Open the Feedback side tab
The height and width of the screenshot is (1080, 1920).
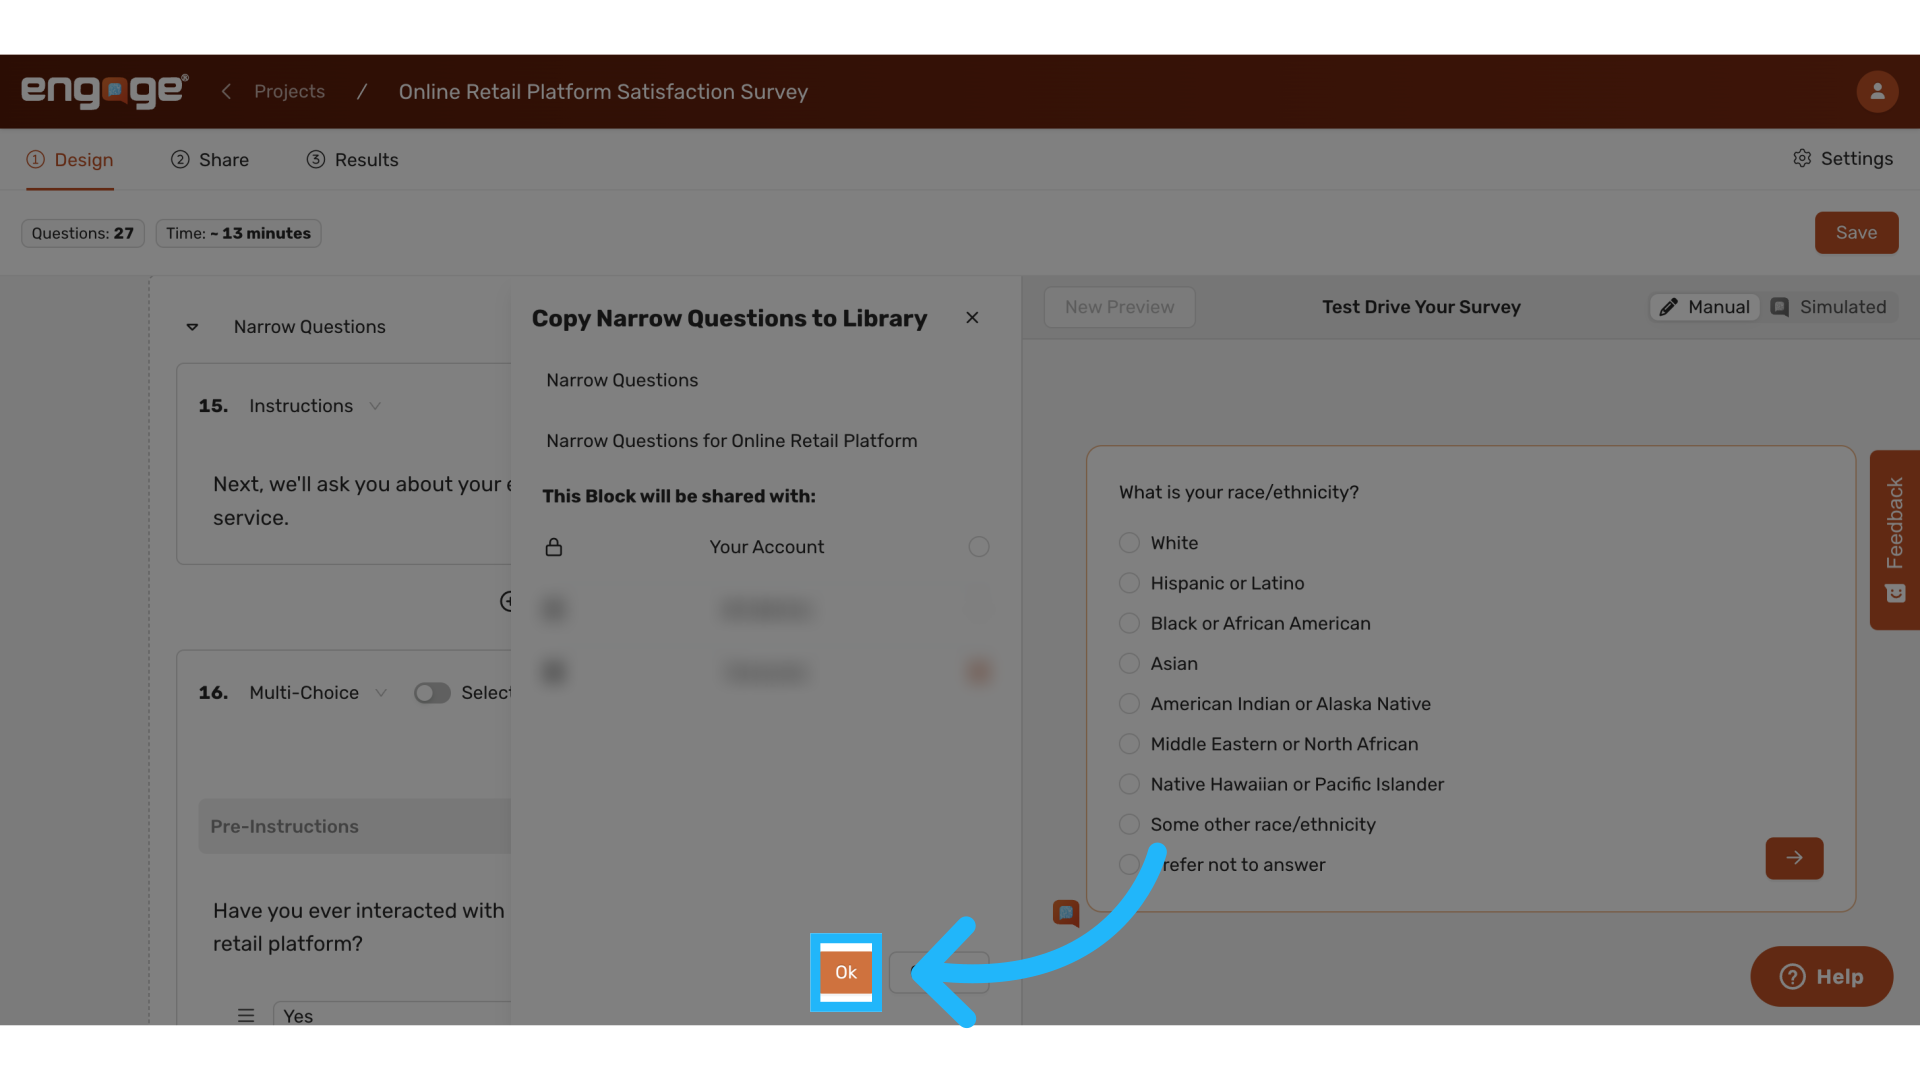[1894, 540]
